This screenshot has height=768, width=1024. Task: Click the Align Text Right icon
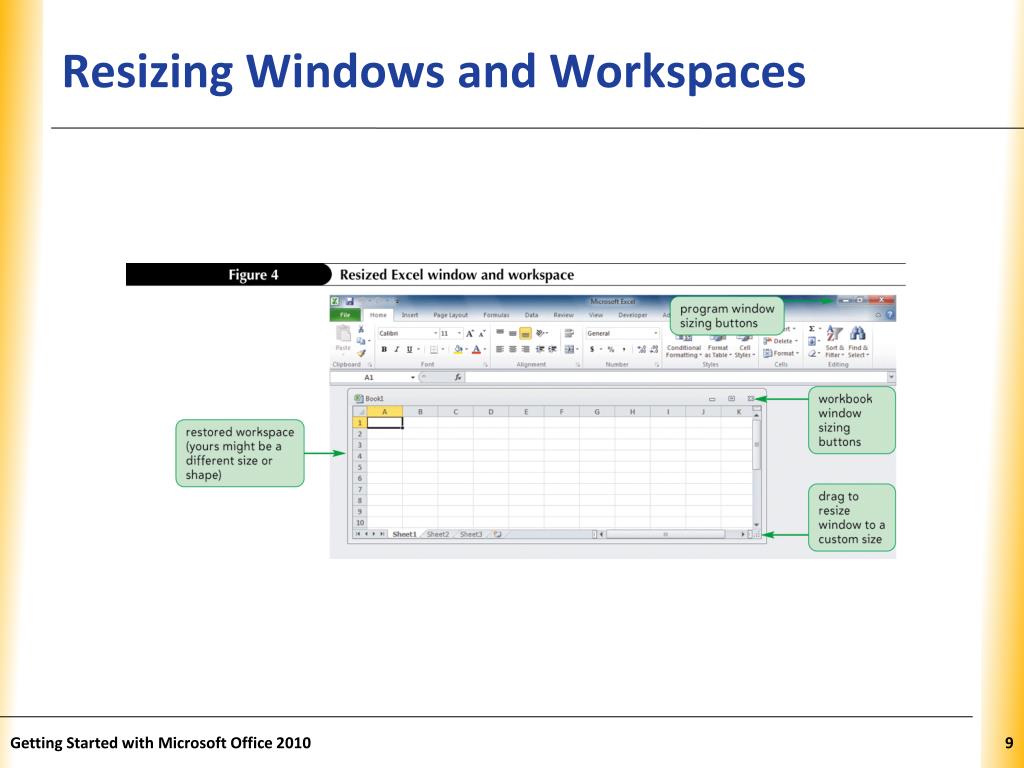[x=525, y=349]
